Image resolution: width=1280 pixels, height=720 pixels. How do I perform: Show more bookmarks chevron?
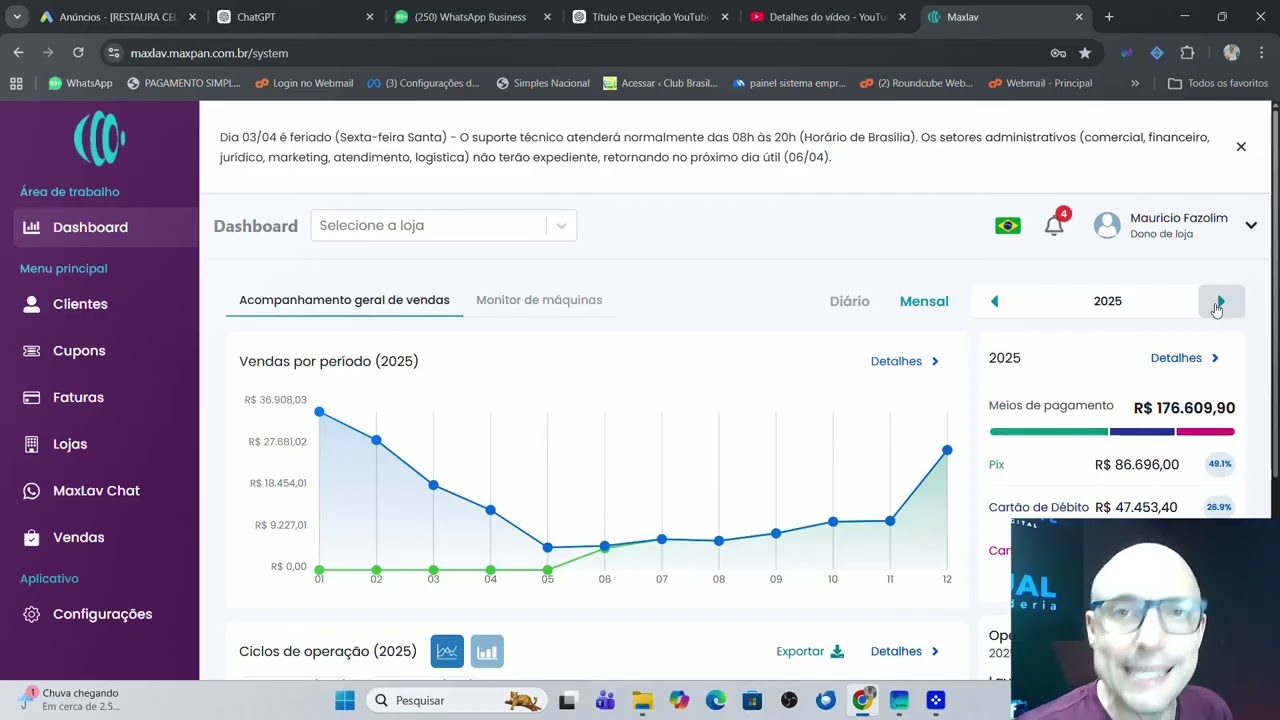(1135, 83)
